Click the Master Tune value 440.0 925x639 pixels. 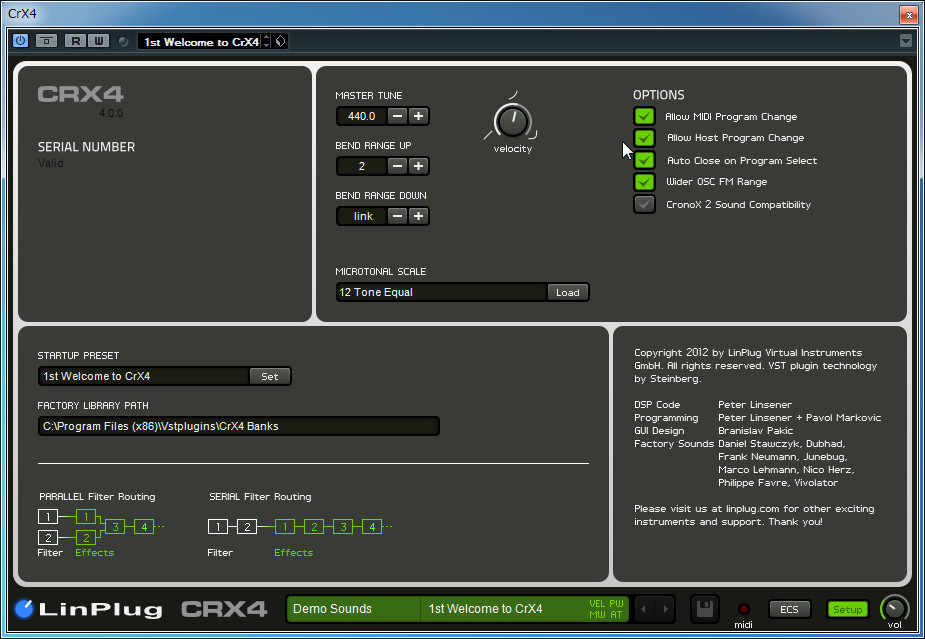coord(362,116)
